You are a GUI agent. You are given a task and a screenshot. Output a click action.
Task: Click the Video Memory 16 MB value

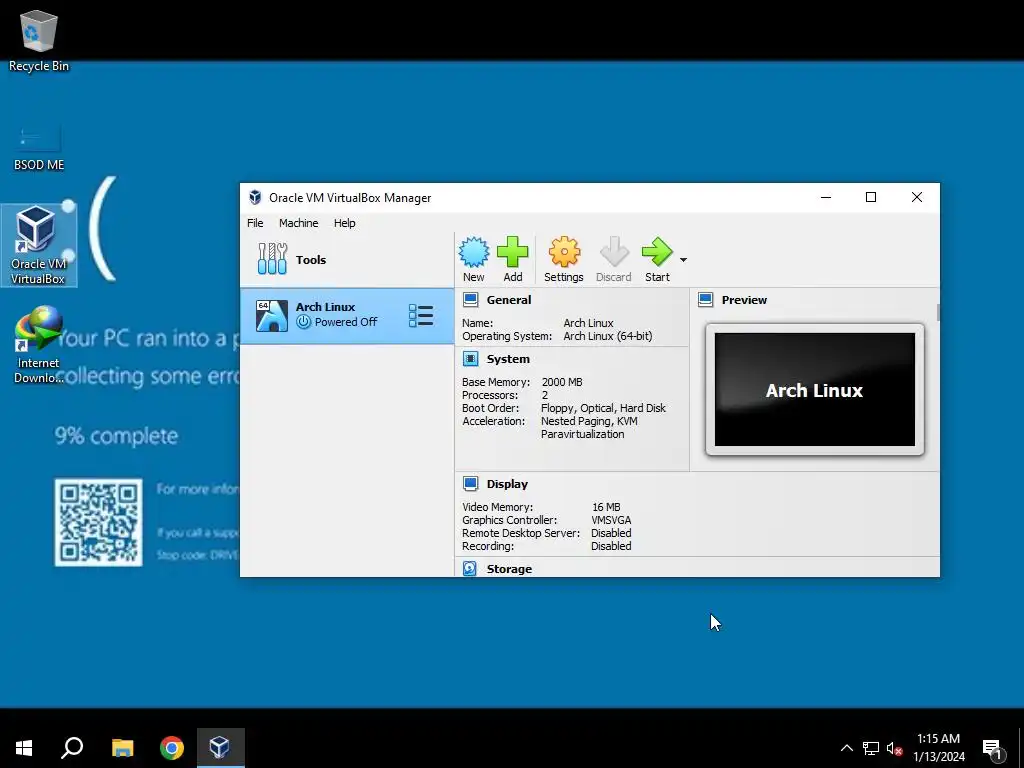click(606, 507)
